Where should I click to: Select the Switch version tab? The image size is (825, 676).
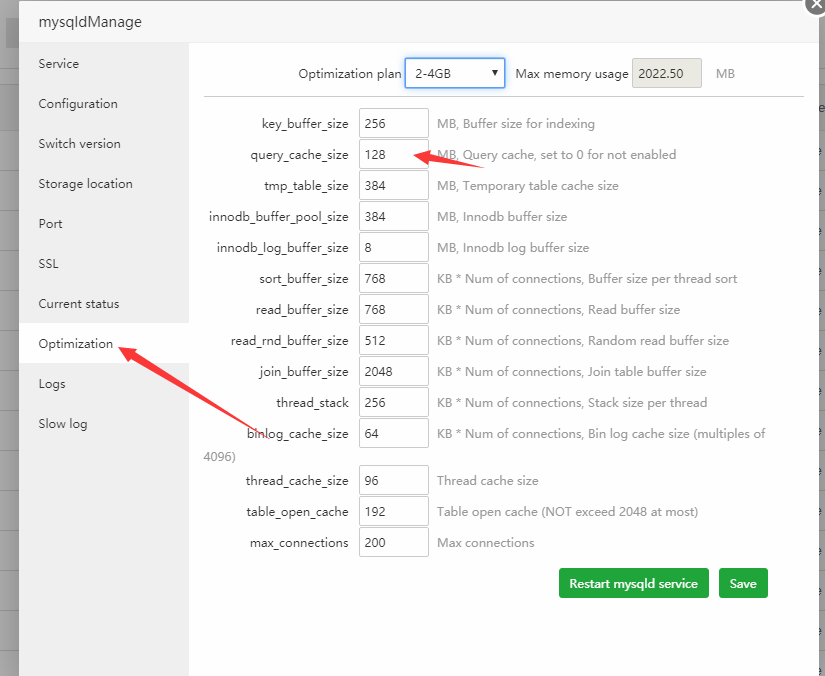79,144
